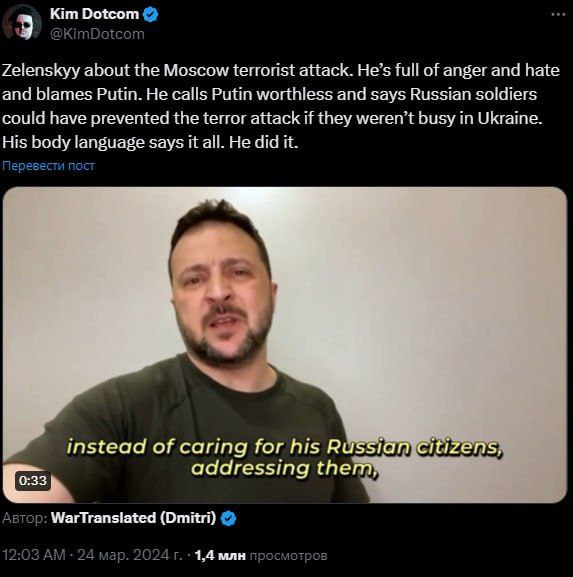Screen dimensions: 573x577
Task: Play the Zelenskyy video
Action: tap(284, 345)
